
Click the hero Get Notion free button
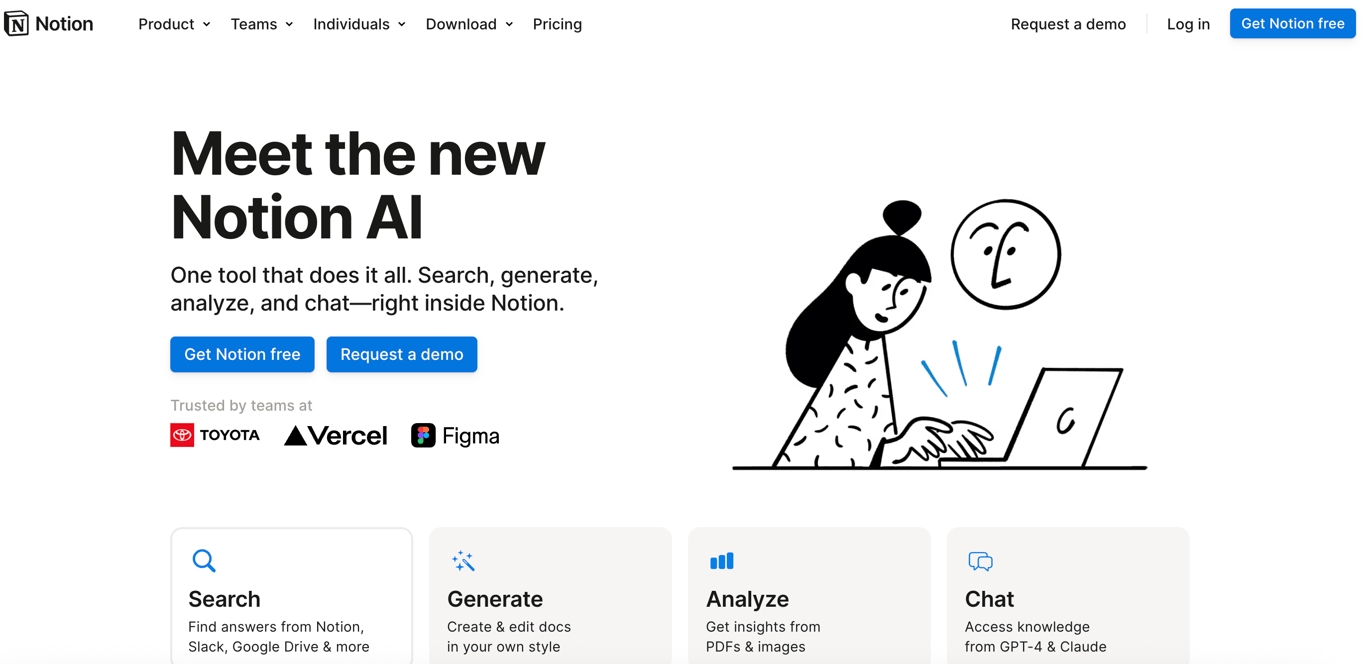242,354
